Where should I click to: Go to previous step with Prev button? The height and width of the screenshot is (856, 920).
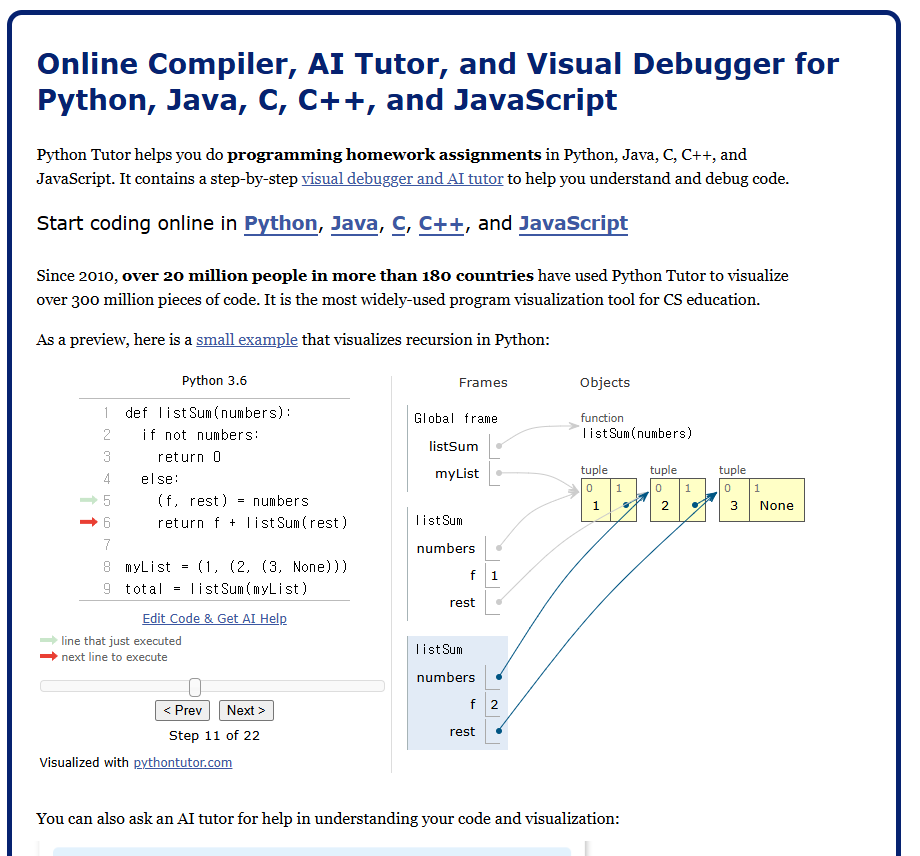pos(182,710)
